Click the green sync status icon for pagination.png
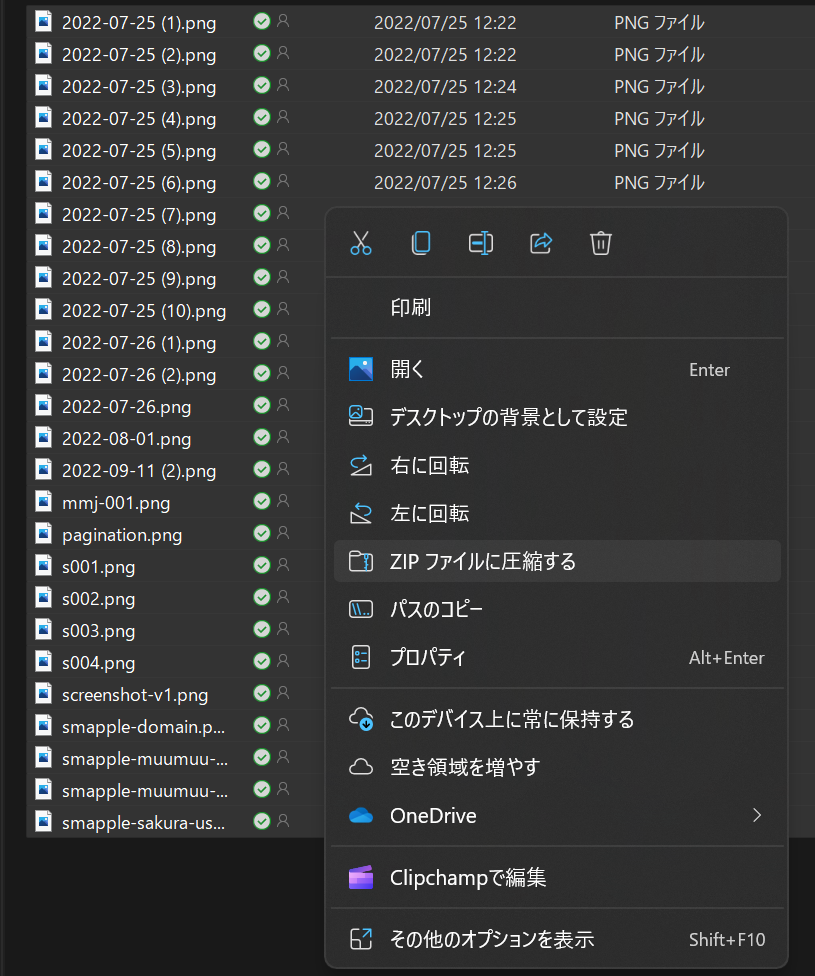The height and width of the screenshot is (976, 815). pos(262,533)
